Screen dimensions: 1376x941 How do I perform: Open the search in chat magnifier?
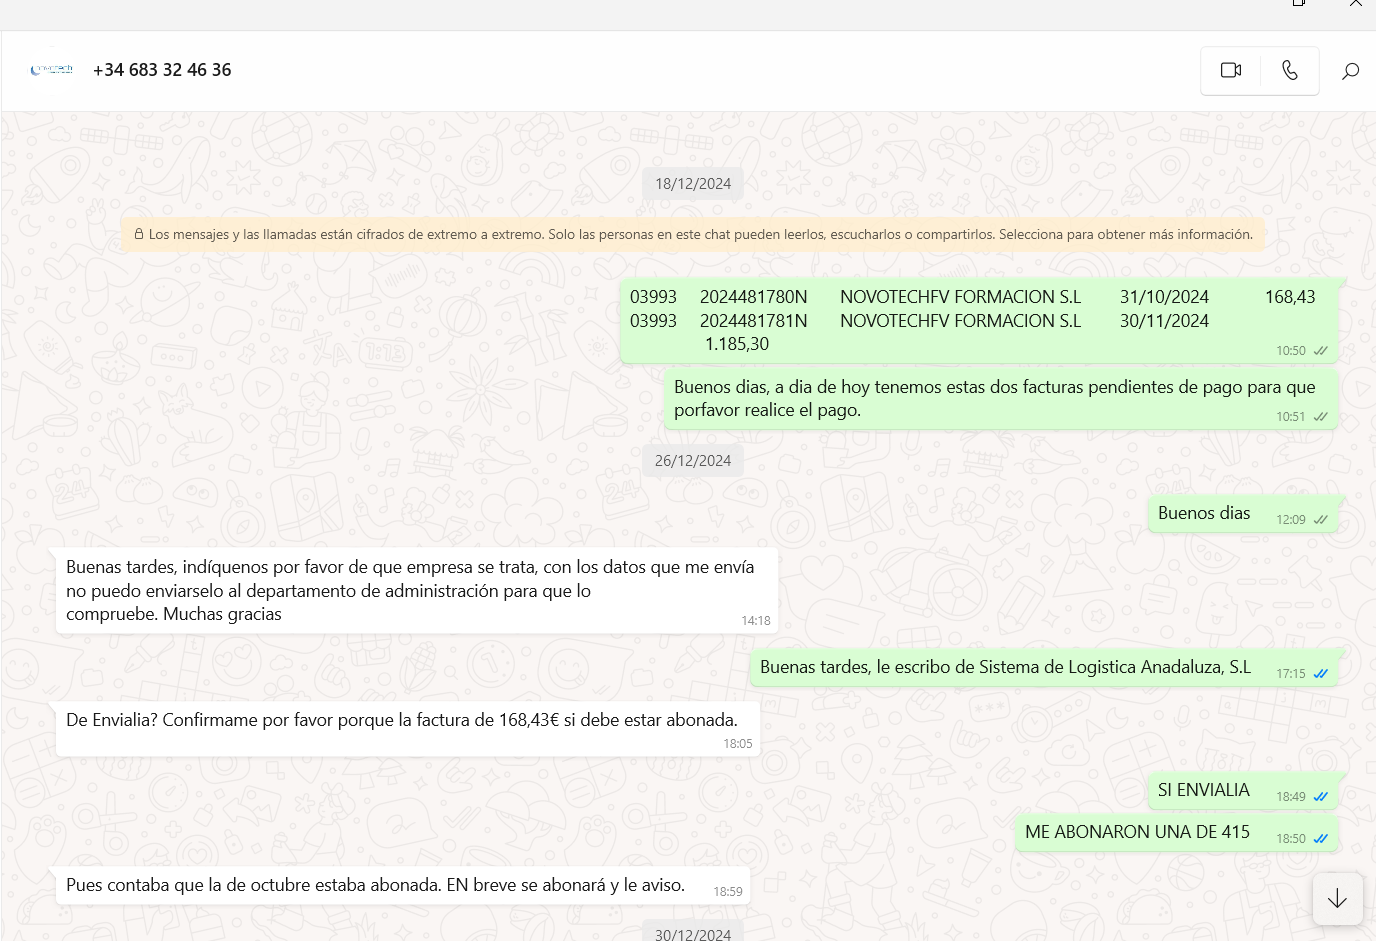[x=1350, y=71]
